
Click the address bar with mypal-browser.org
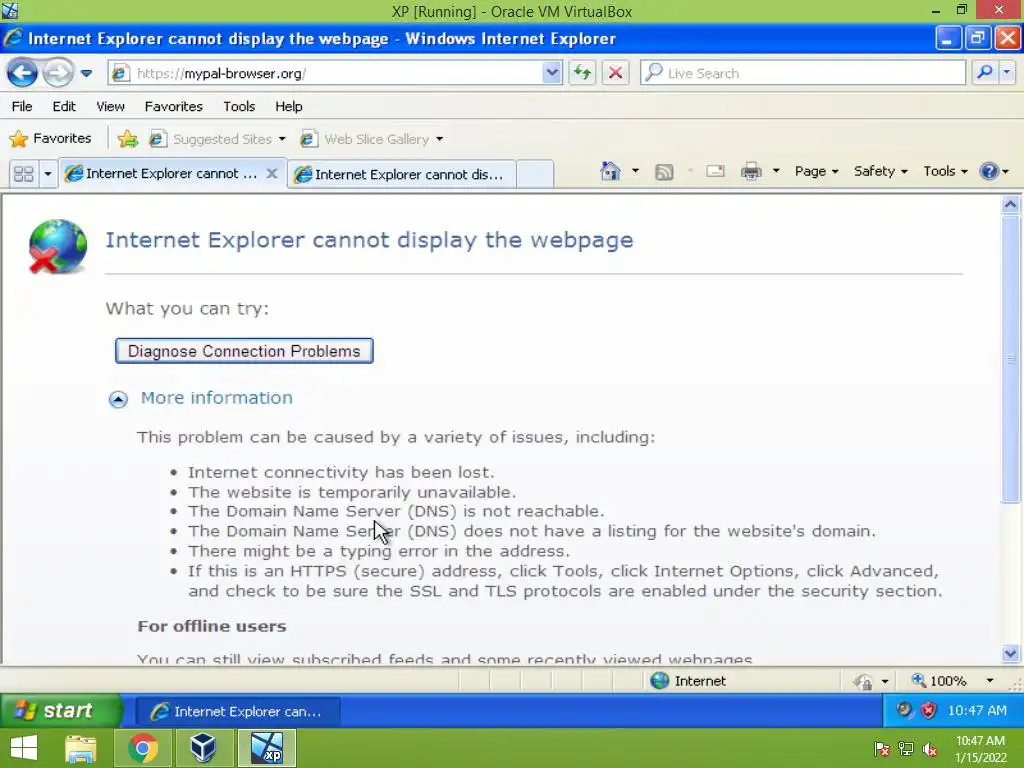325,73
